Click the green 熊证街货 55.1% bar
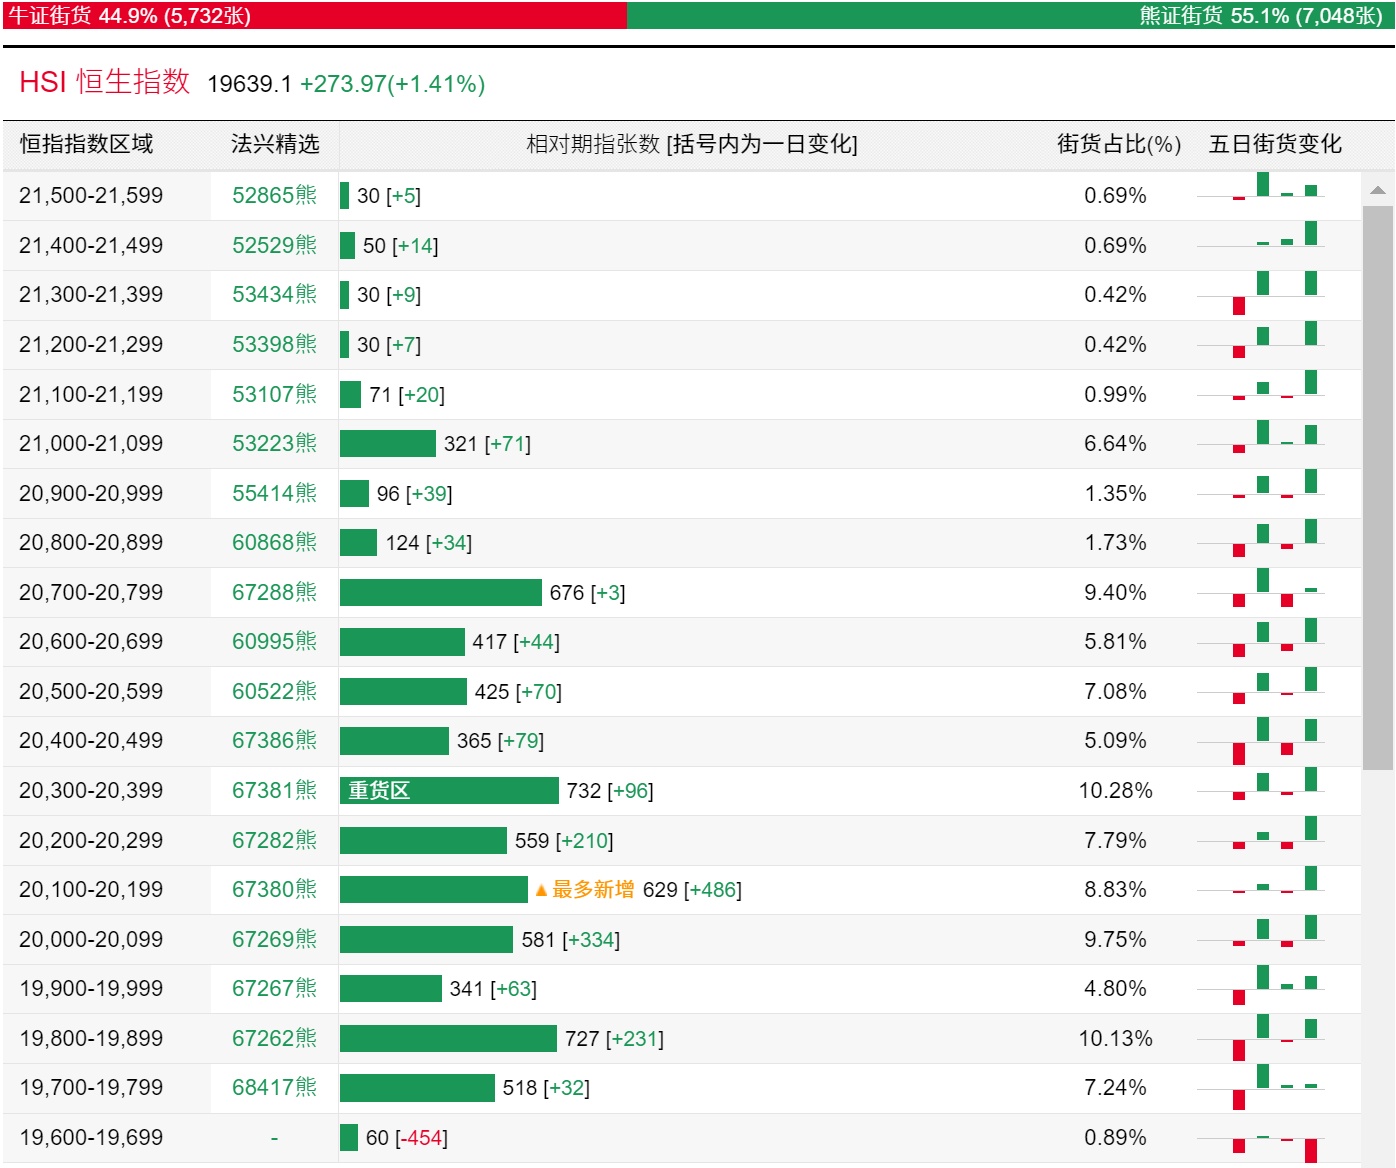Viewport: 1396px width, 1168px height. [1010, 16]
